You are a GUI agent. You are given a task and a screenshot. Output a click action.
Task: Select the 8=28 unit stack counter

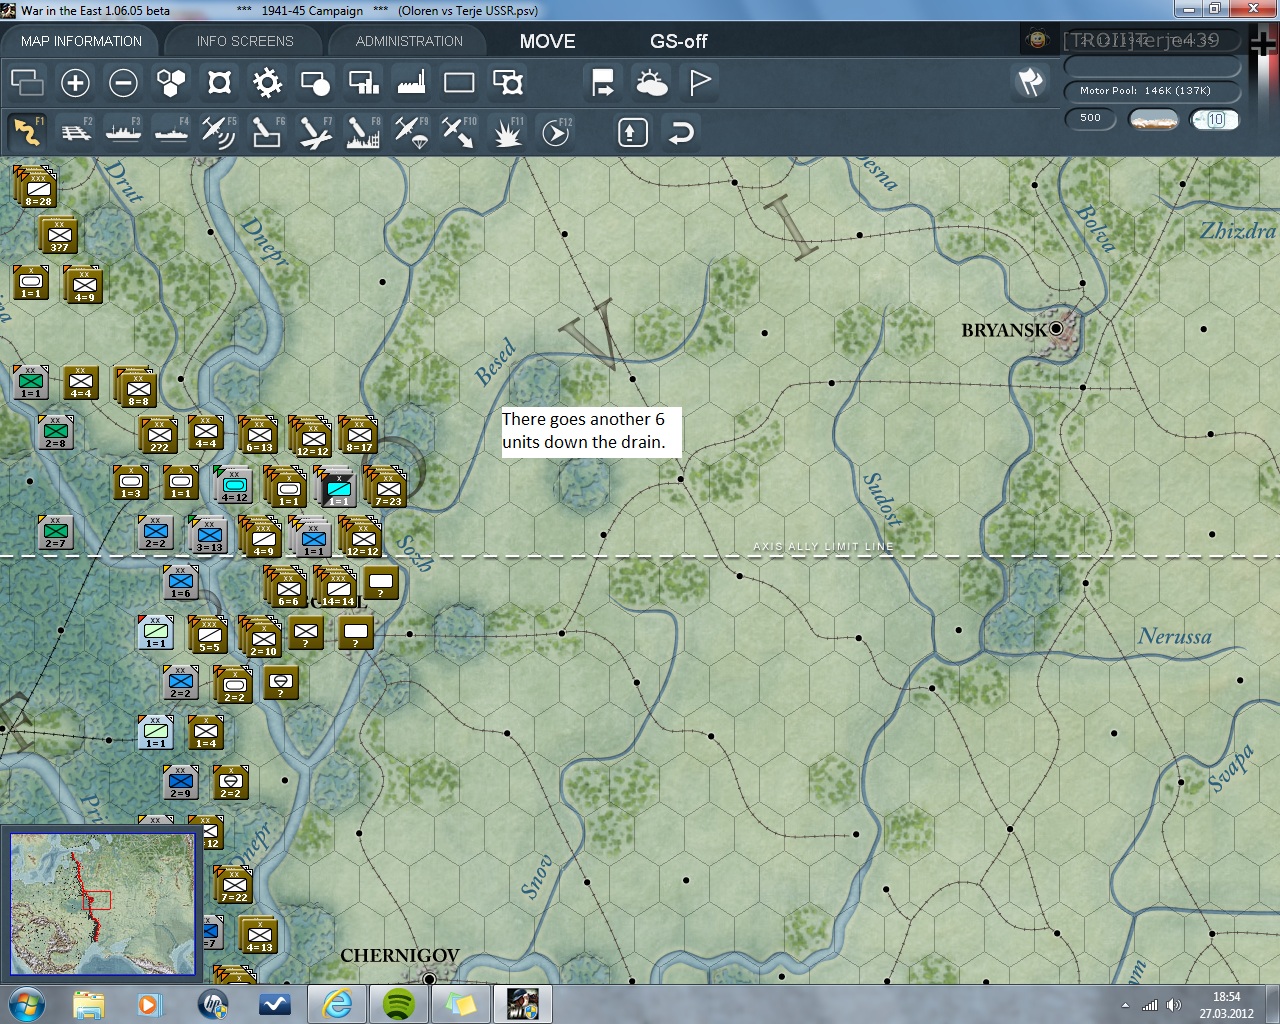pos(36,187)
